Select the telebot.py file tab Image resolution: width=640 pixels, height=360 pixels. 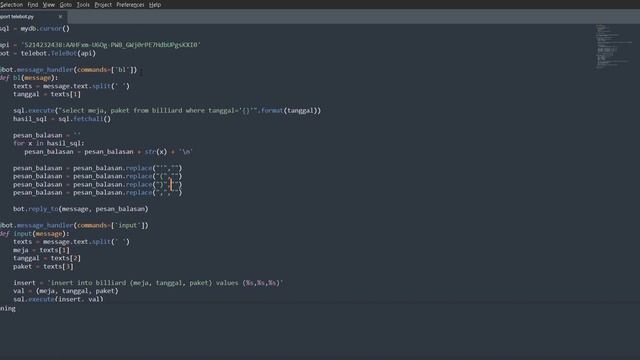click(33, 17)
